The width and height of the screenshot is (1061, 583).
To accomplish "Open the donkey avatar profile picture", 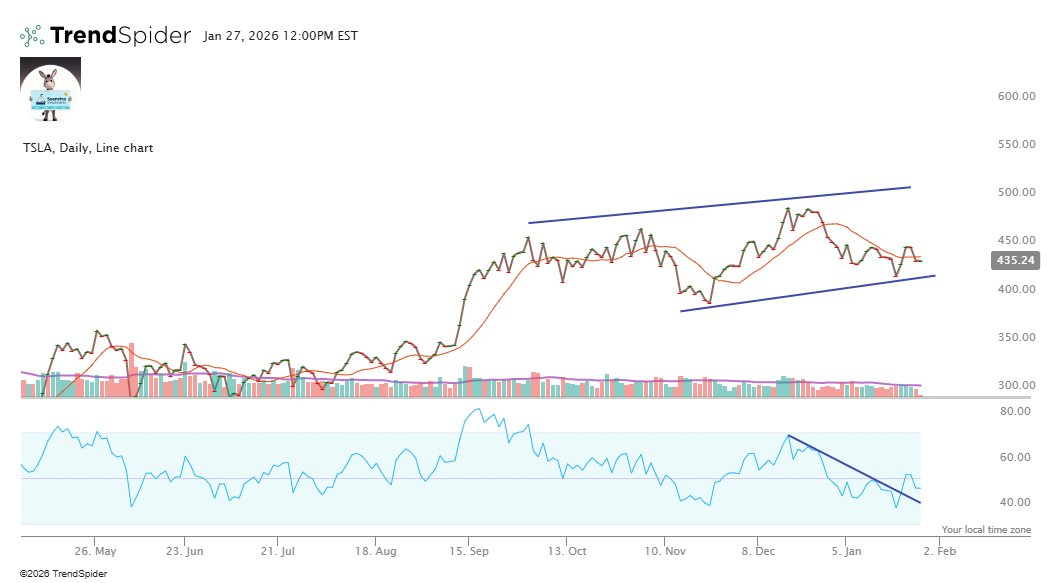I will [50, 89].
